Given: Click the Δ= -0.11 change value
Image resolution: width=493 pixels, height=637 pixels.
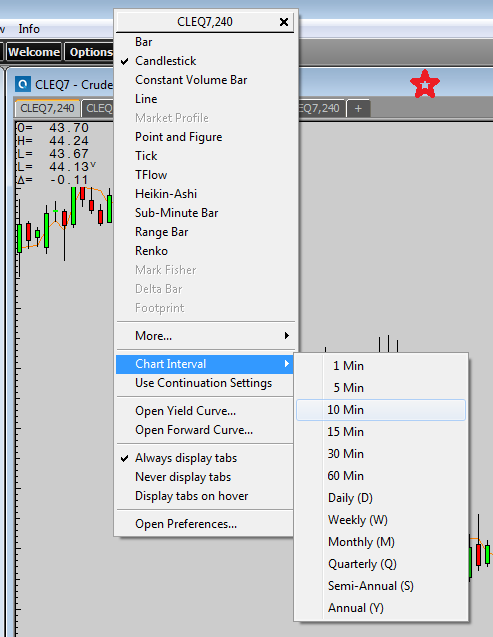Looking at the screenshot, I should [x=53, y=180].
